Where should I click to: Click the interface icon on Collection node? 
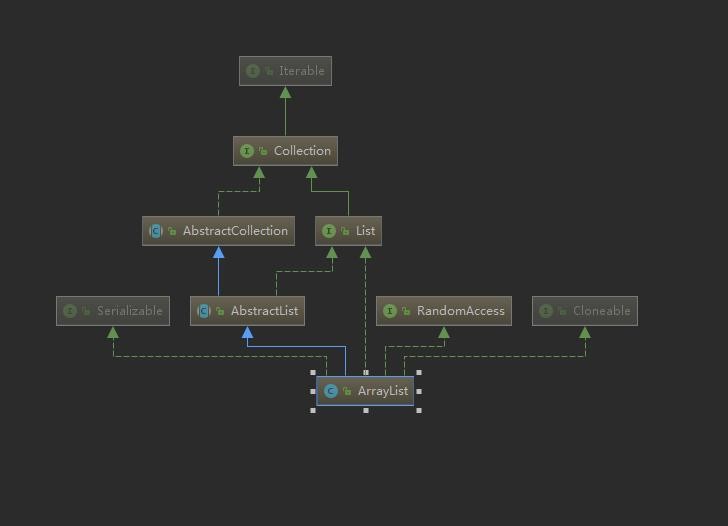pyautogui.click(x=247, y=151)
